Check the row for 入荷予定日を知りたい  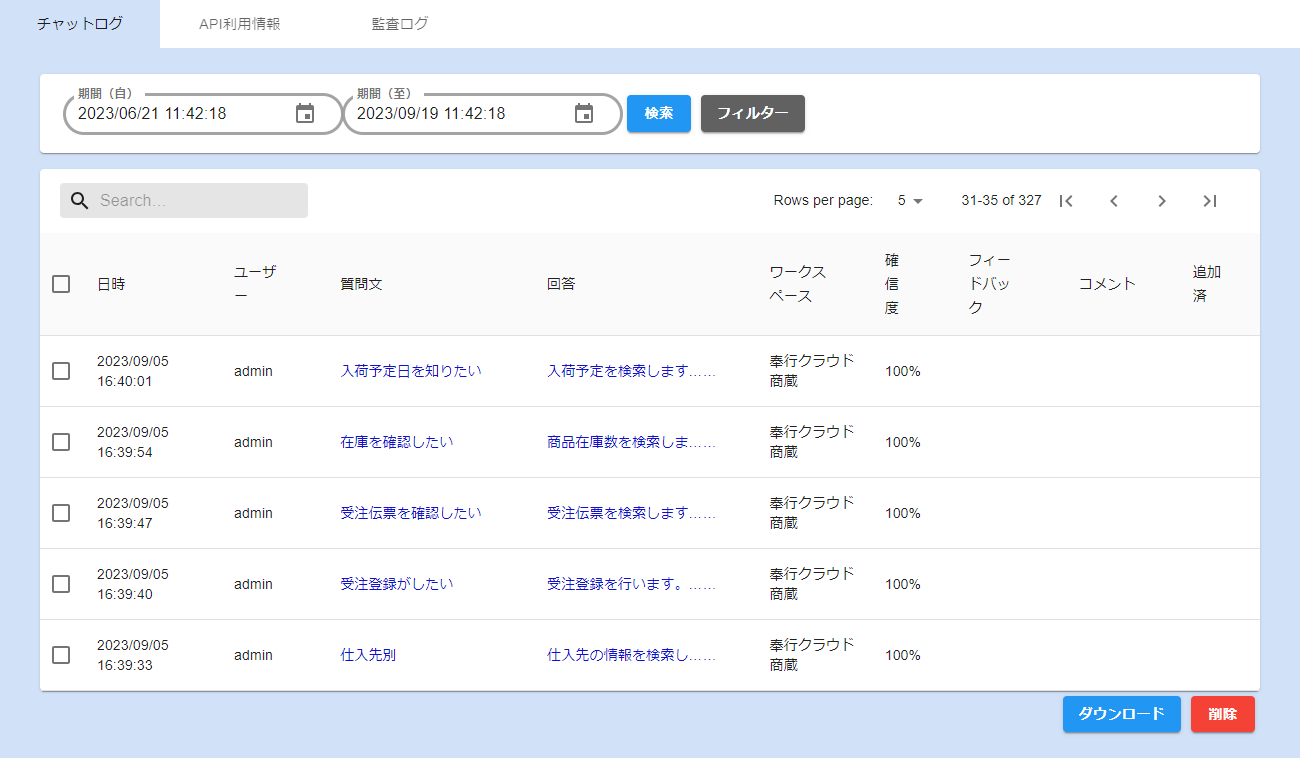tap(61, 371)
